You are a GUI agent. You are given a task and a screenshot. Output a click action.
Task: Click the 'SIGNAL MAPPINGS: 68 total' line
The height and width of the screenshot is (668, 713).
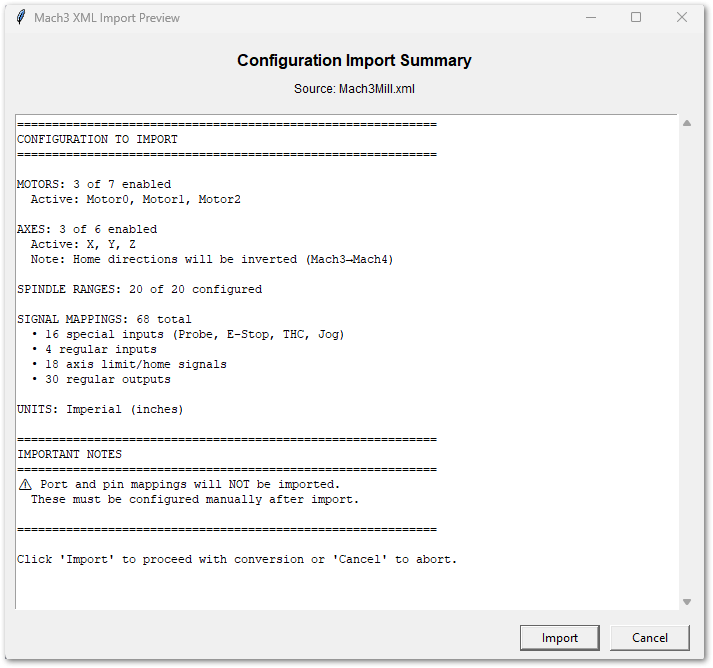(104, 319)
